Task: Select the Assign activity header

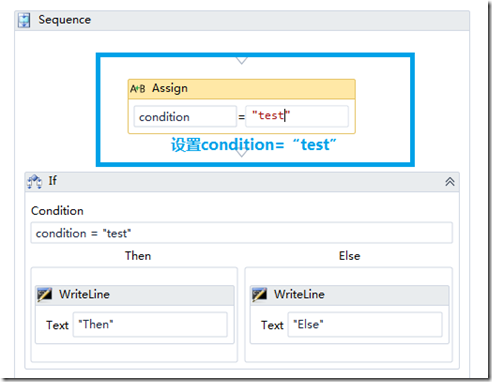Action: 242,89
